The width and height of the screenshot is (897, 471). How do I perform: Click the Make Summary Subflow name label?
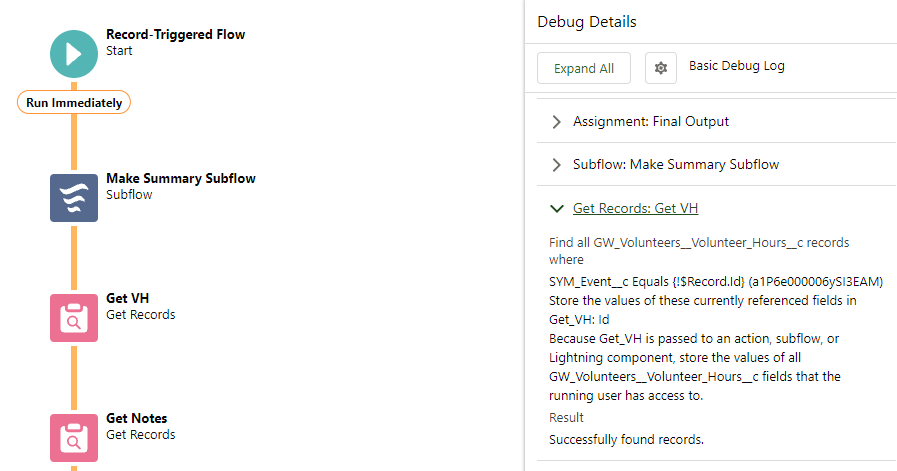[x=181, y=179]
